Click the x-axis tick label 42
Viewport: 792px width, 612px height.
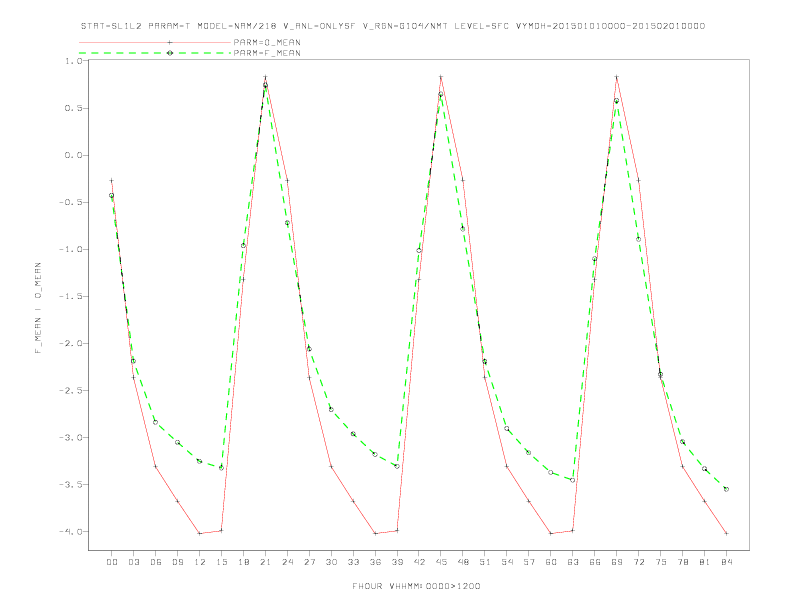[419, 562]
